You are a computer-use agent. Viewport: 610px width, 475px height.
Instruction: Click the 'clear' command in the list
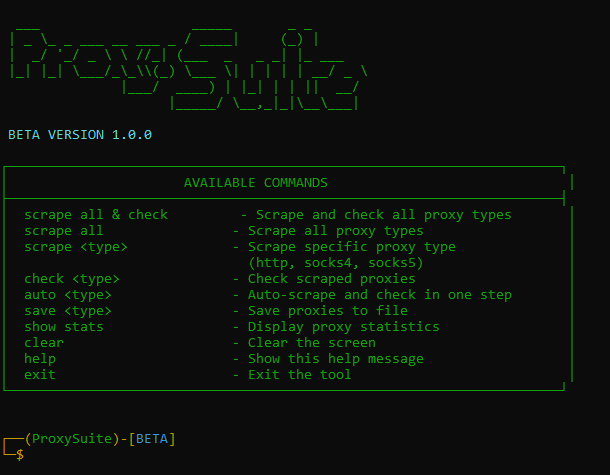click(44, 343)
